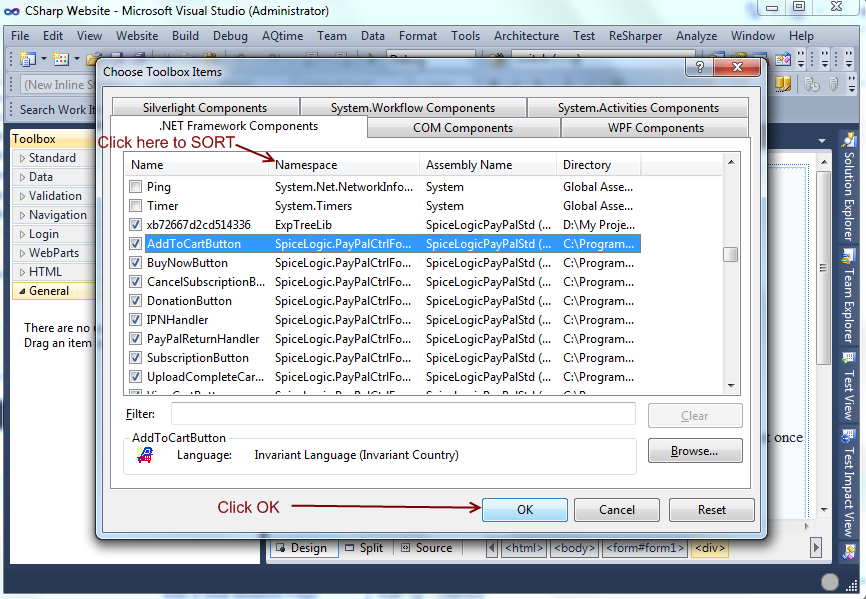
Task: Switch to COM Components tab
Action: [x=462, y=128]
